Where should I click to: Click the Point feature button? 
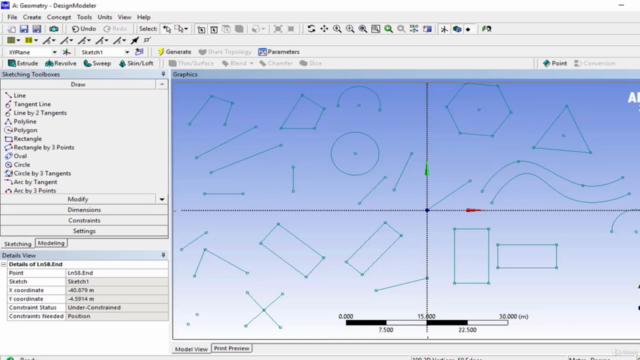click(555, 63)
